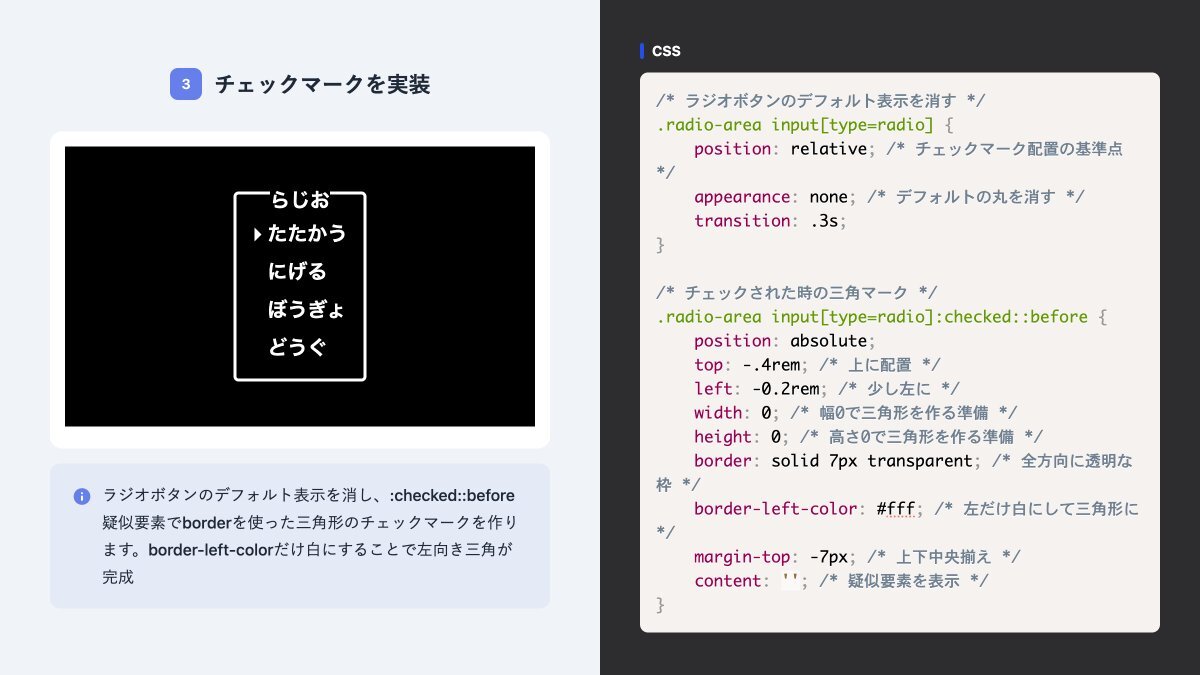The width and height of the screenshot is (1200, 675).
Task: Click the blue step number 3 badge
Action: 186,84
